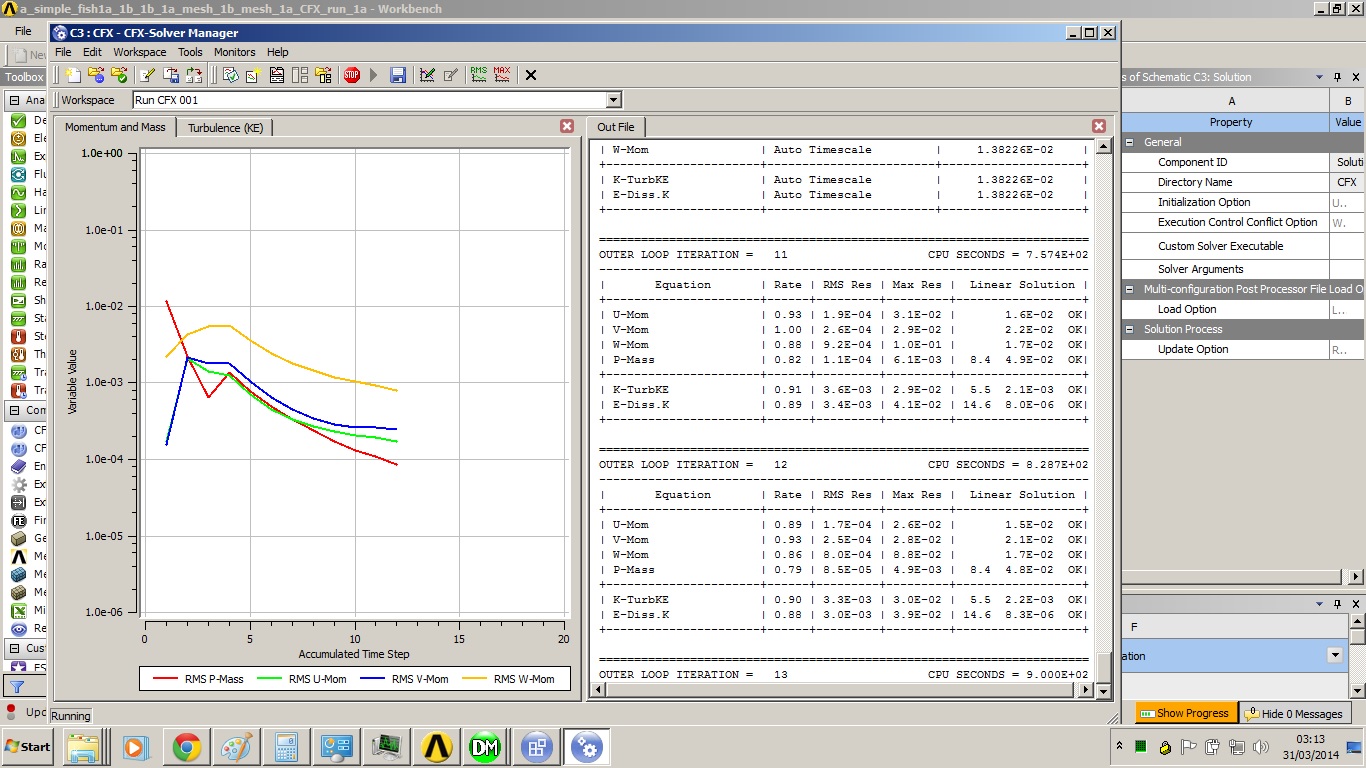
Task: Toggle the RMS P-Mass legend entry
Action: (x=198, y=679)
